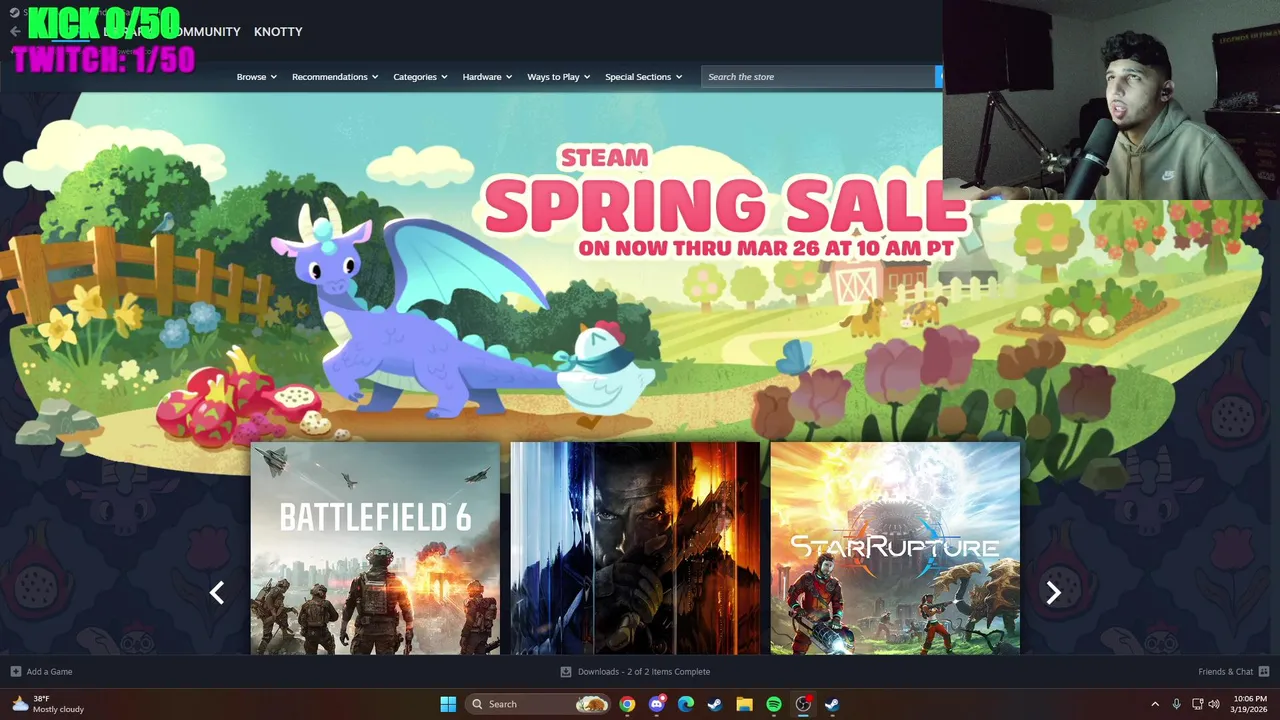Open the weather widget showing 38°F
Viewport: 1280px width, 720px height.
click(x=47, y=704)
